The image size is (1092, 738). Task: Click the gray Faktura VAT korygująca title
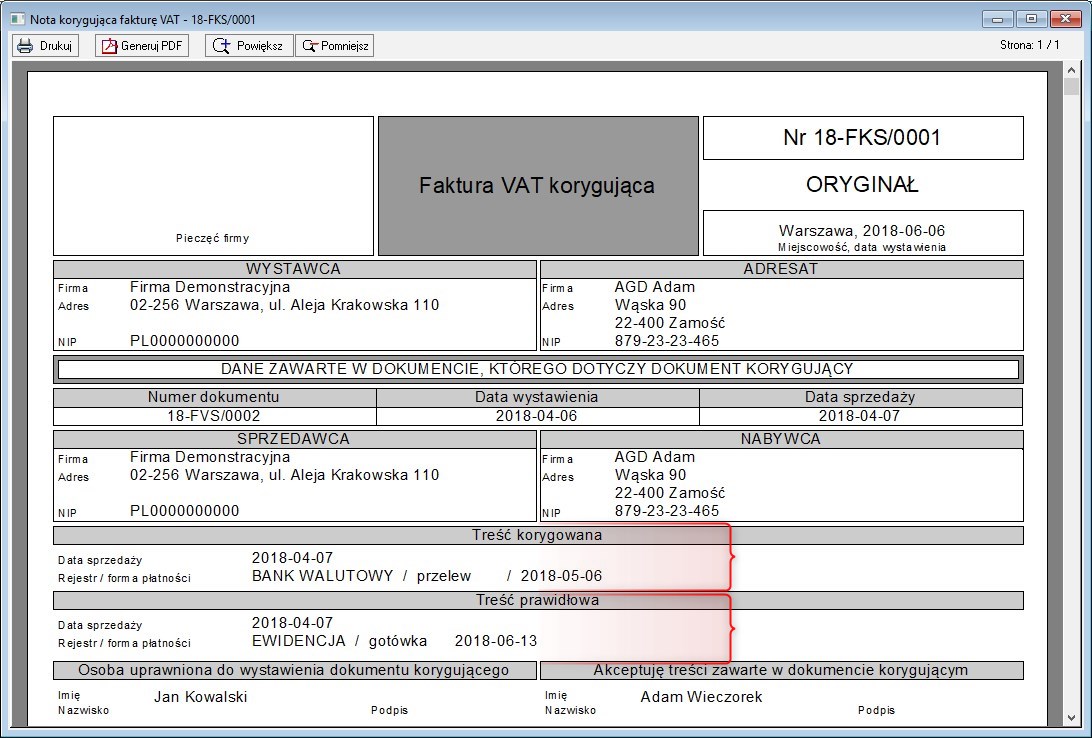pyautogui.click(x=537, y=186)
